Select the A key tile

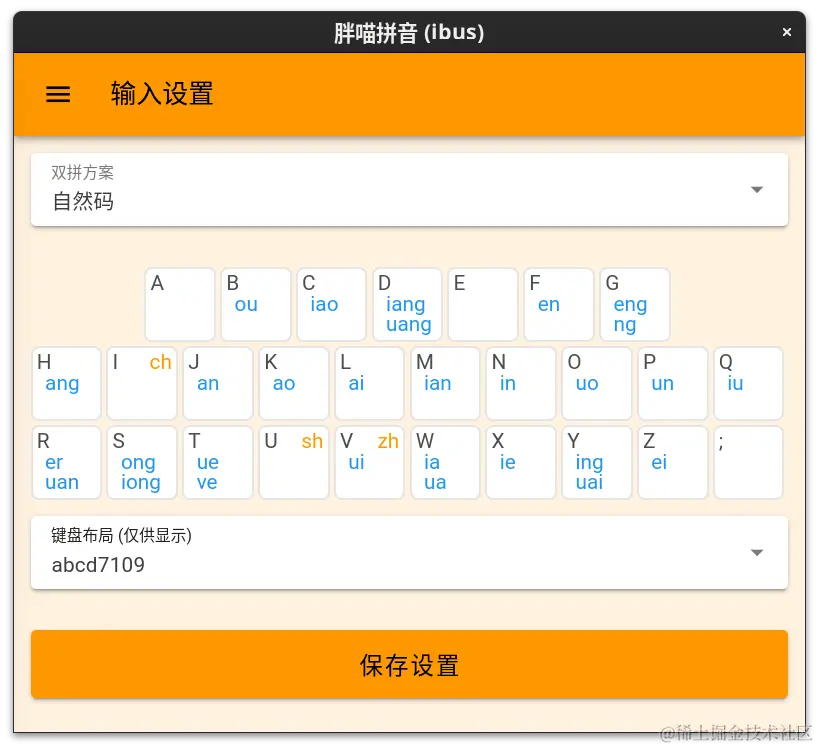click(x=179, y=304)
